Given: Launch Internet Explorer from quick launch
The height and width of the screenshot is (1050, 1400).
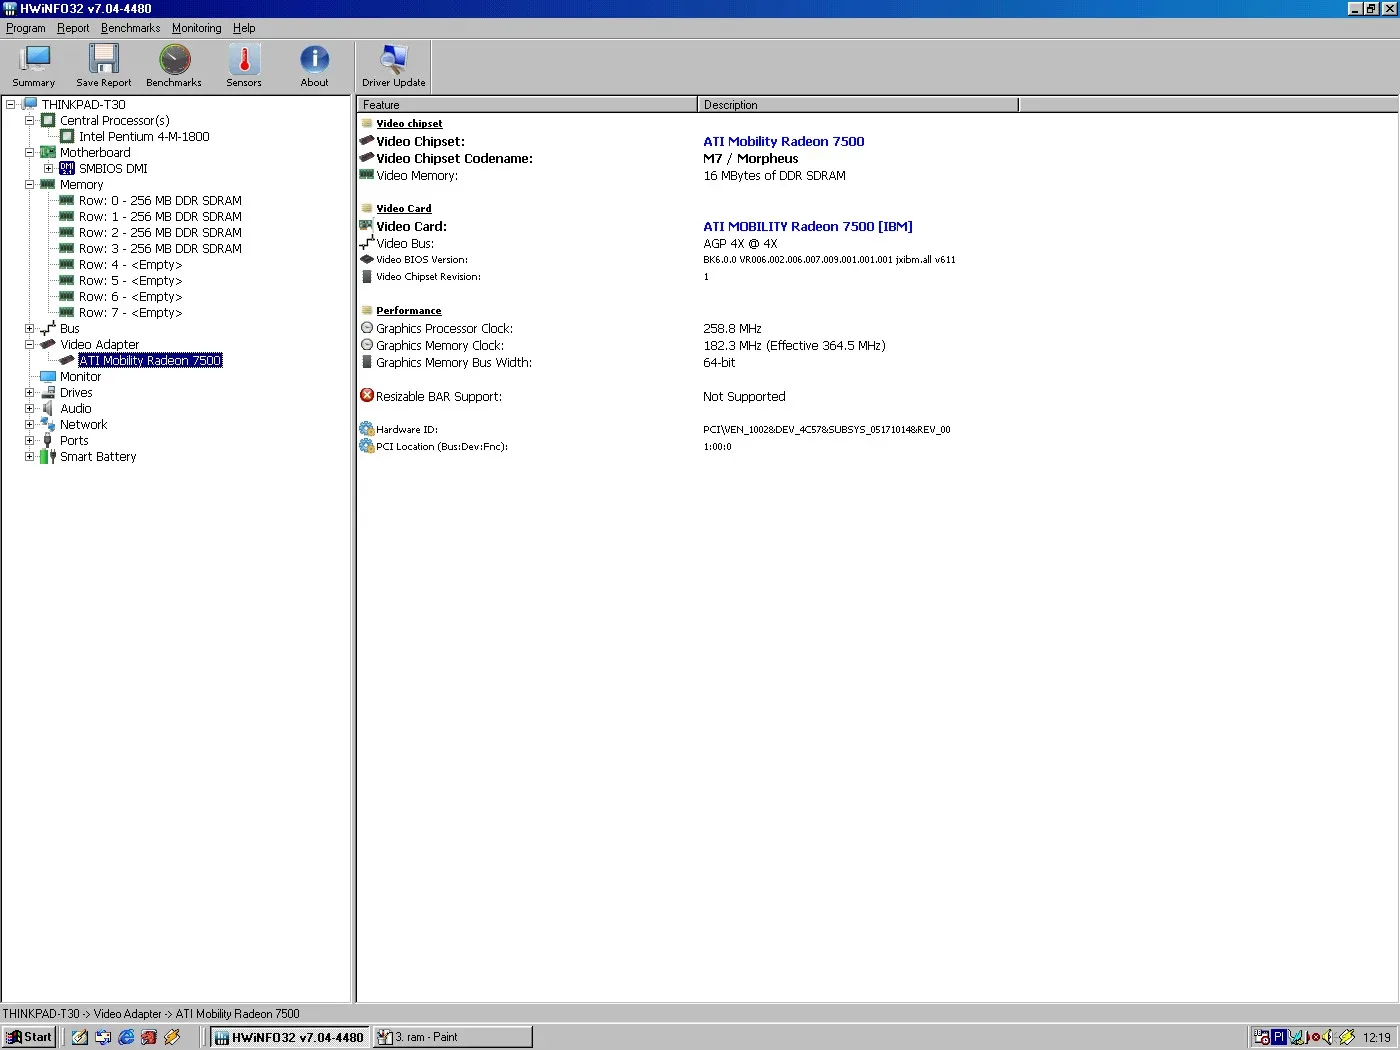Looking at the screenshot, I should [126, 1037].
